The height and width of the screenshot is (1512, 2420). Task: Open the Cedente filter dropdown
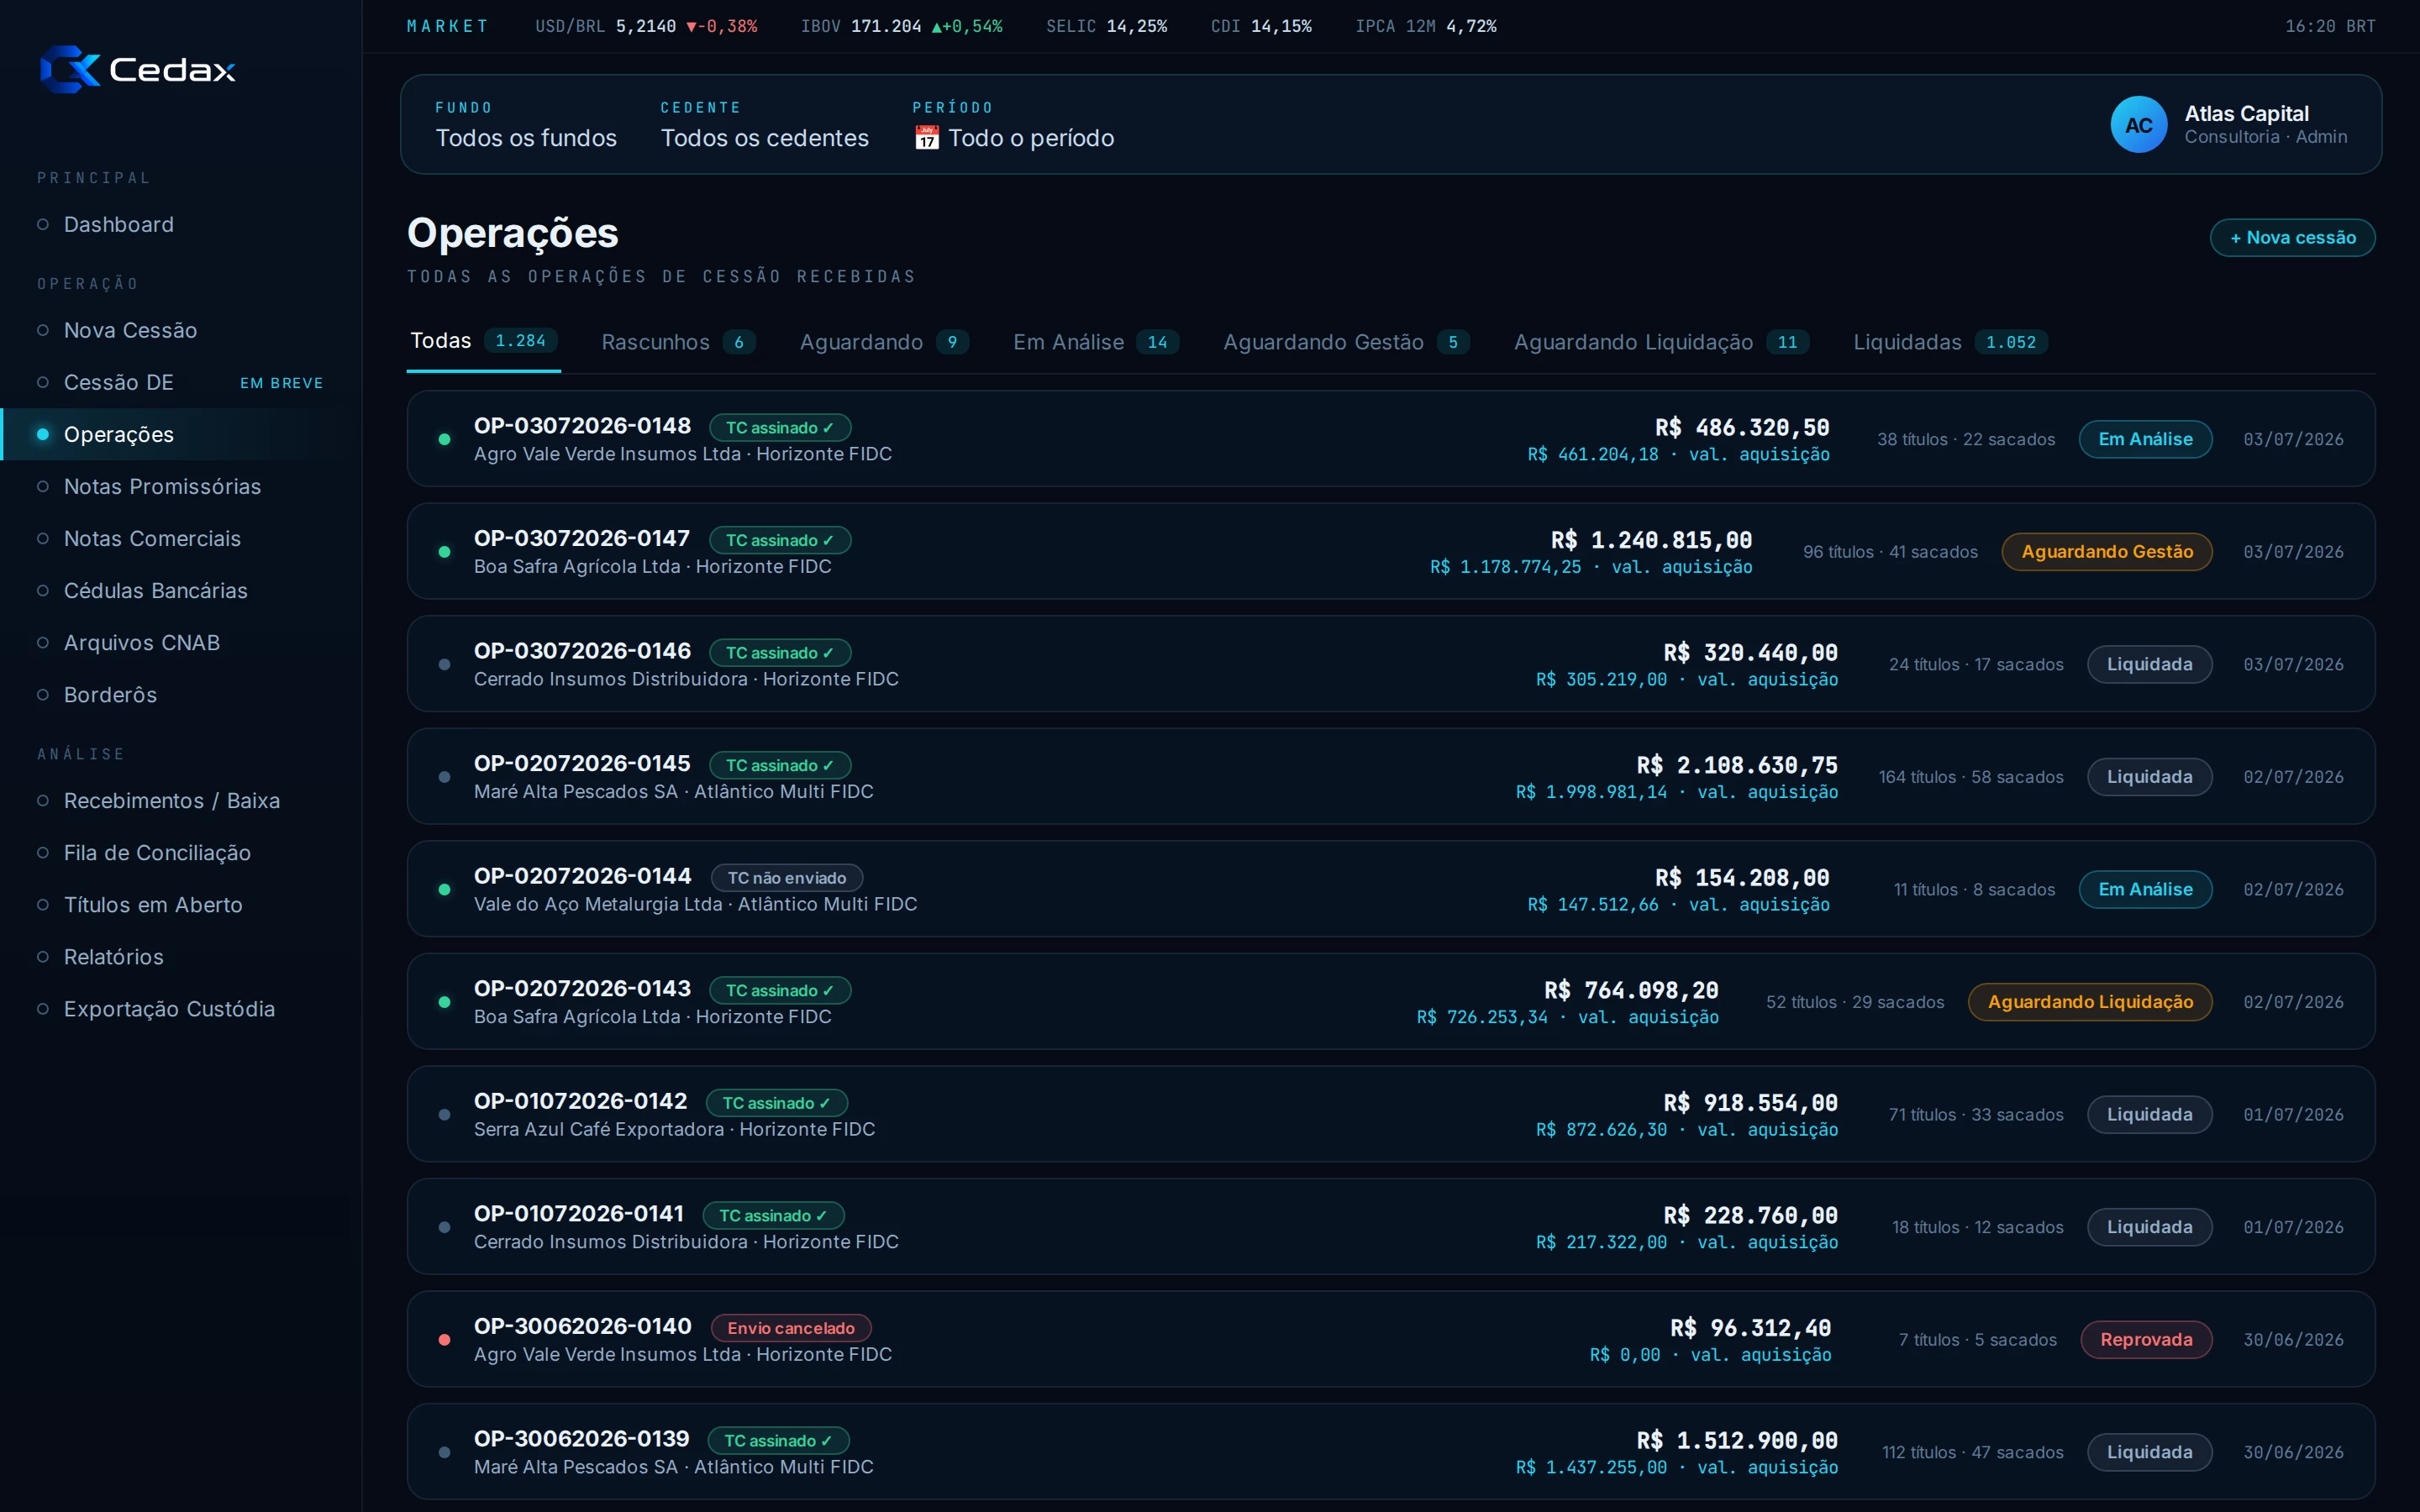coord(764,124)
